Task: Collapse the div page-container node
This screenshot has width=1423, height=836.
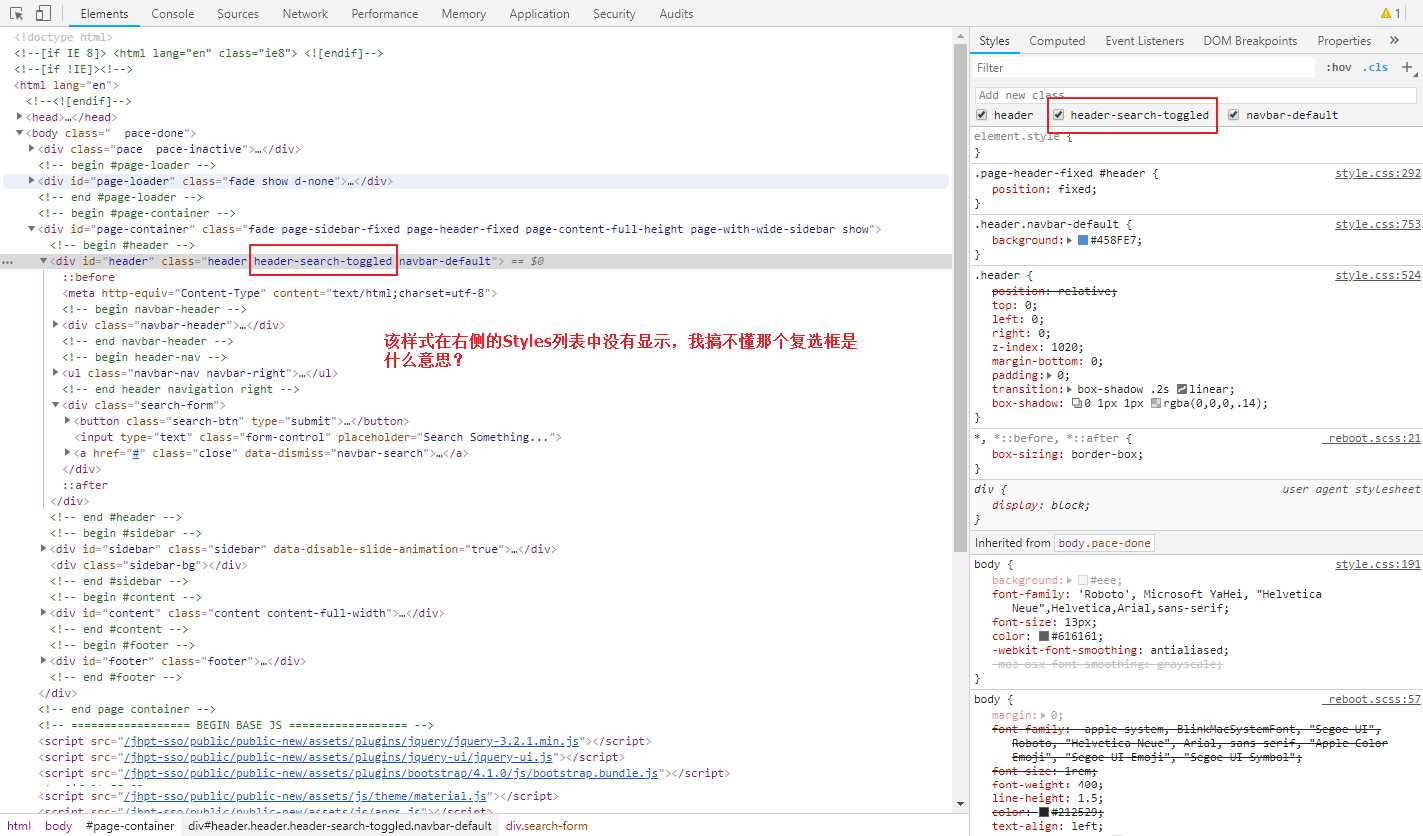Action: coord(32,229)
